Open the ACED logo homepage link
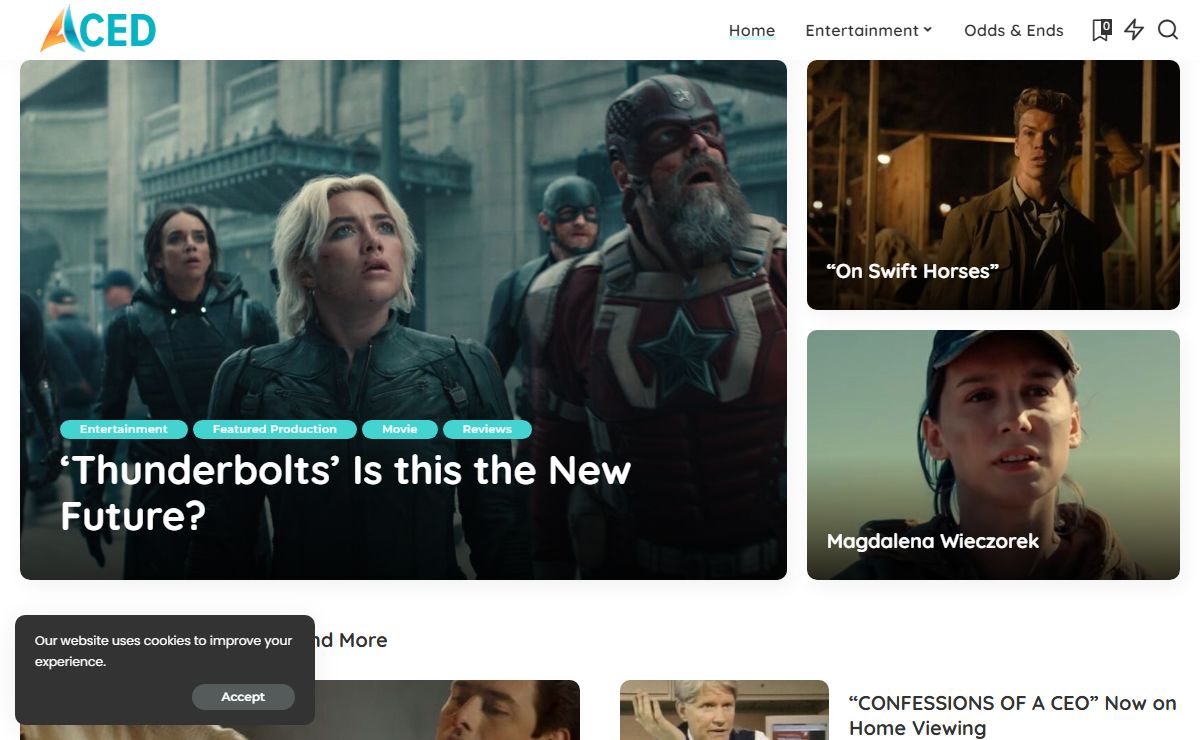 click(x=98, y=28)
